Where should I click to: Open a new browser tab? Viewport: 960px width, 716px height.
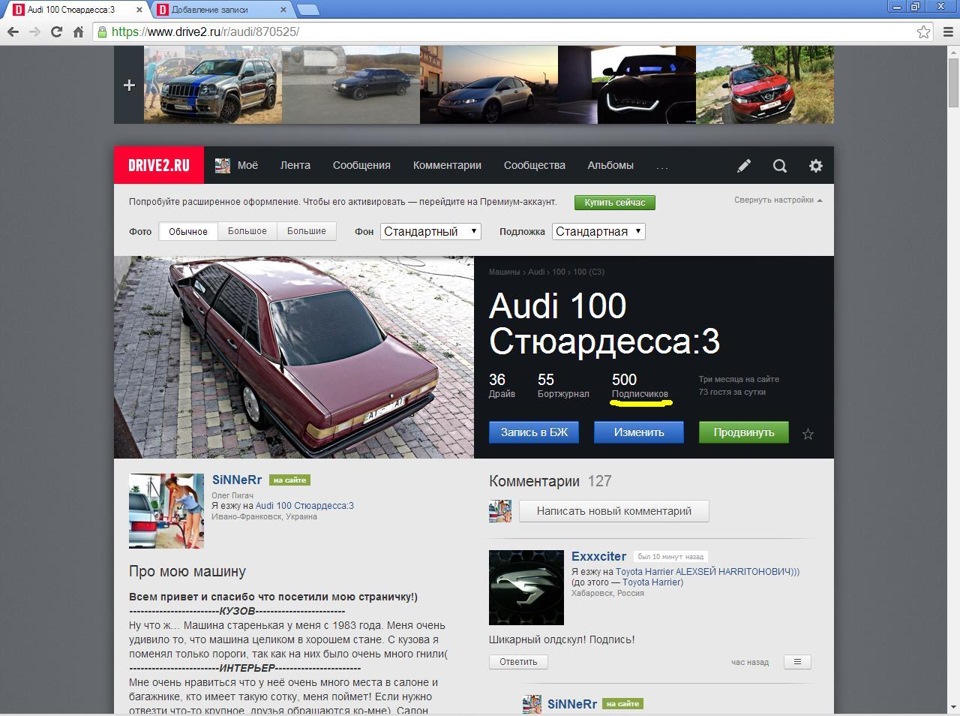click(308, 10)
